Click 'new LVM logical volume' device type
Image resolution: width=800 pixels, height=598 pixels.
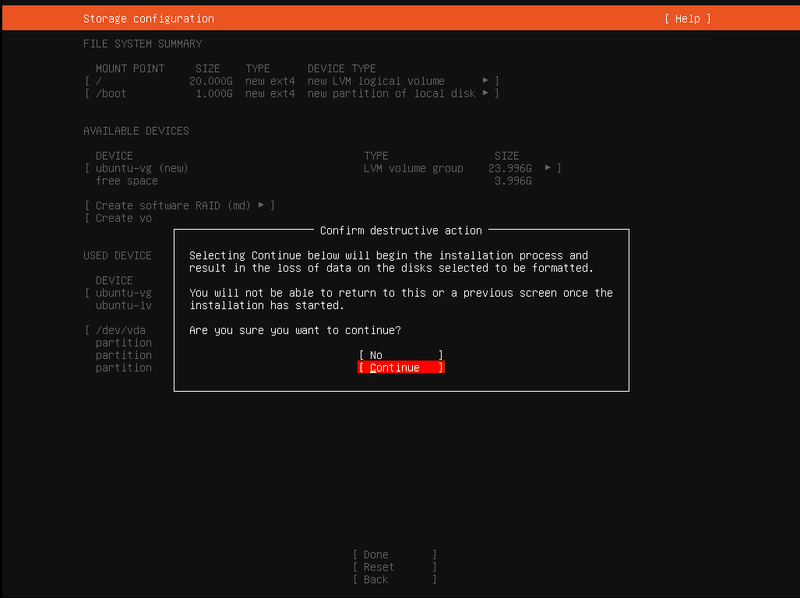coord(376,81)
